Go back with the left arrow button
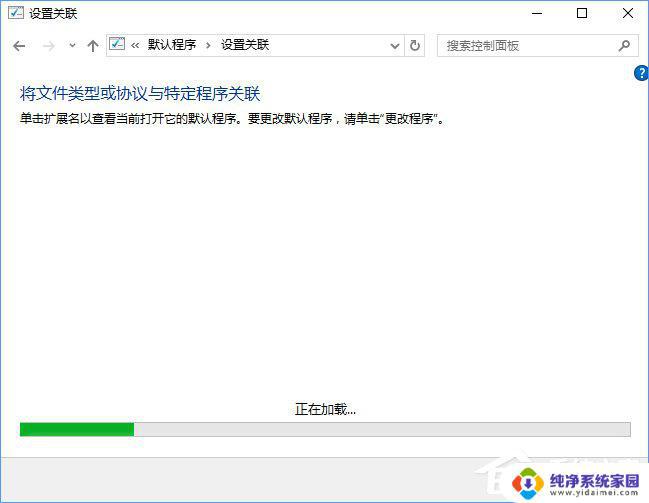This screenshot has width=649, height=503. click(x=19, y=46)
